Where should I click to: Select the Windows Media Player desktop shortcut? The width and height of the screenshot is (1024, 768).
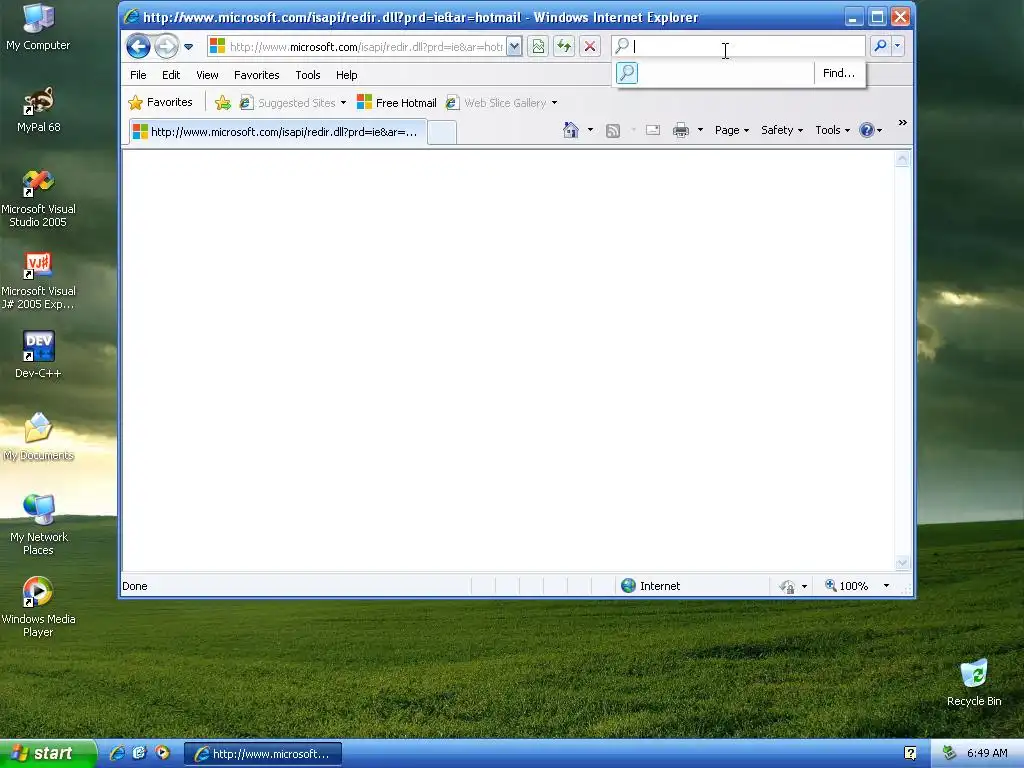tap(38, 607)
